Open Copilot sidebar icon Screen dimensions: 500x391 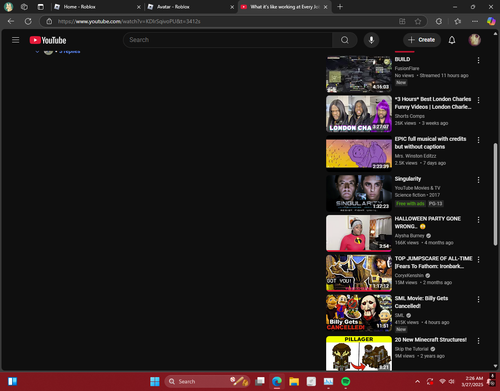point(491,21)
